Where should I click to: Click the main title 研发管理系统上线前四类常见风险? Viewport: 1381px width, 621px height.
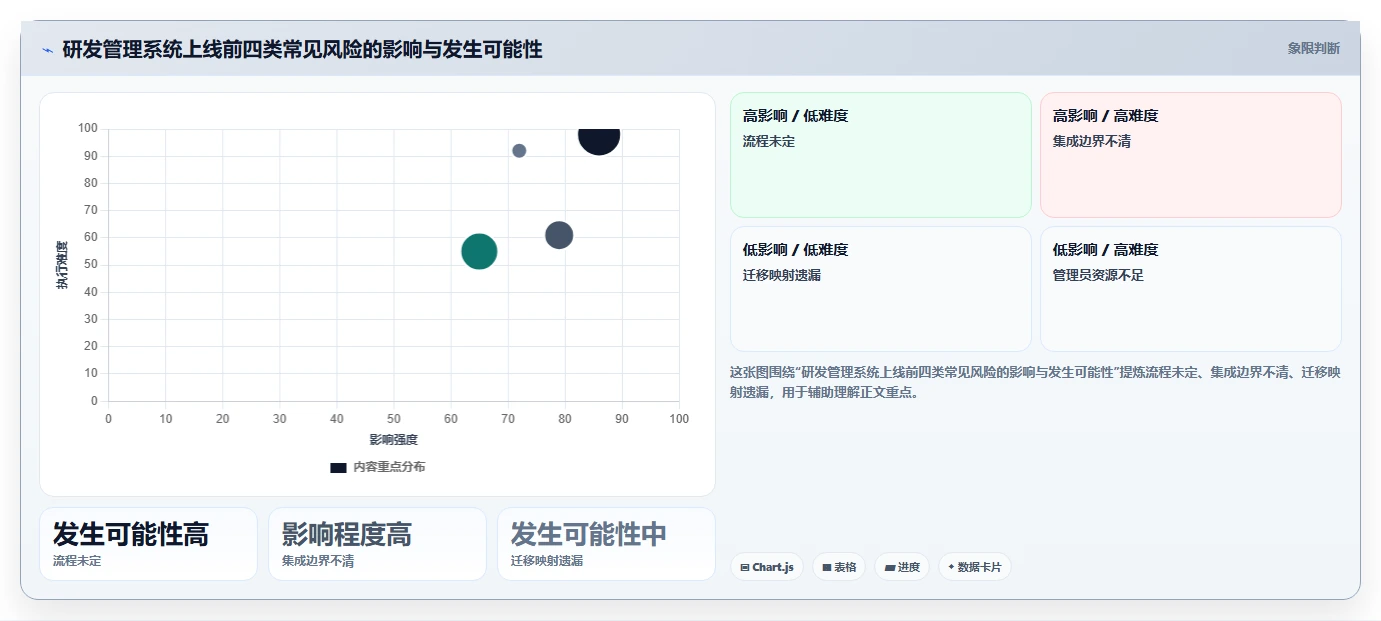[x=302, y=49]
